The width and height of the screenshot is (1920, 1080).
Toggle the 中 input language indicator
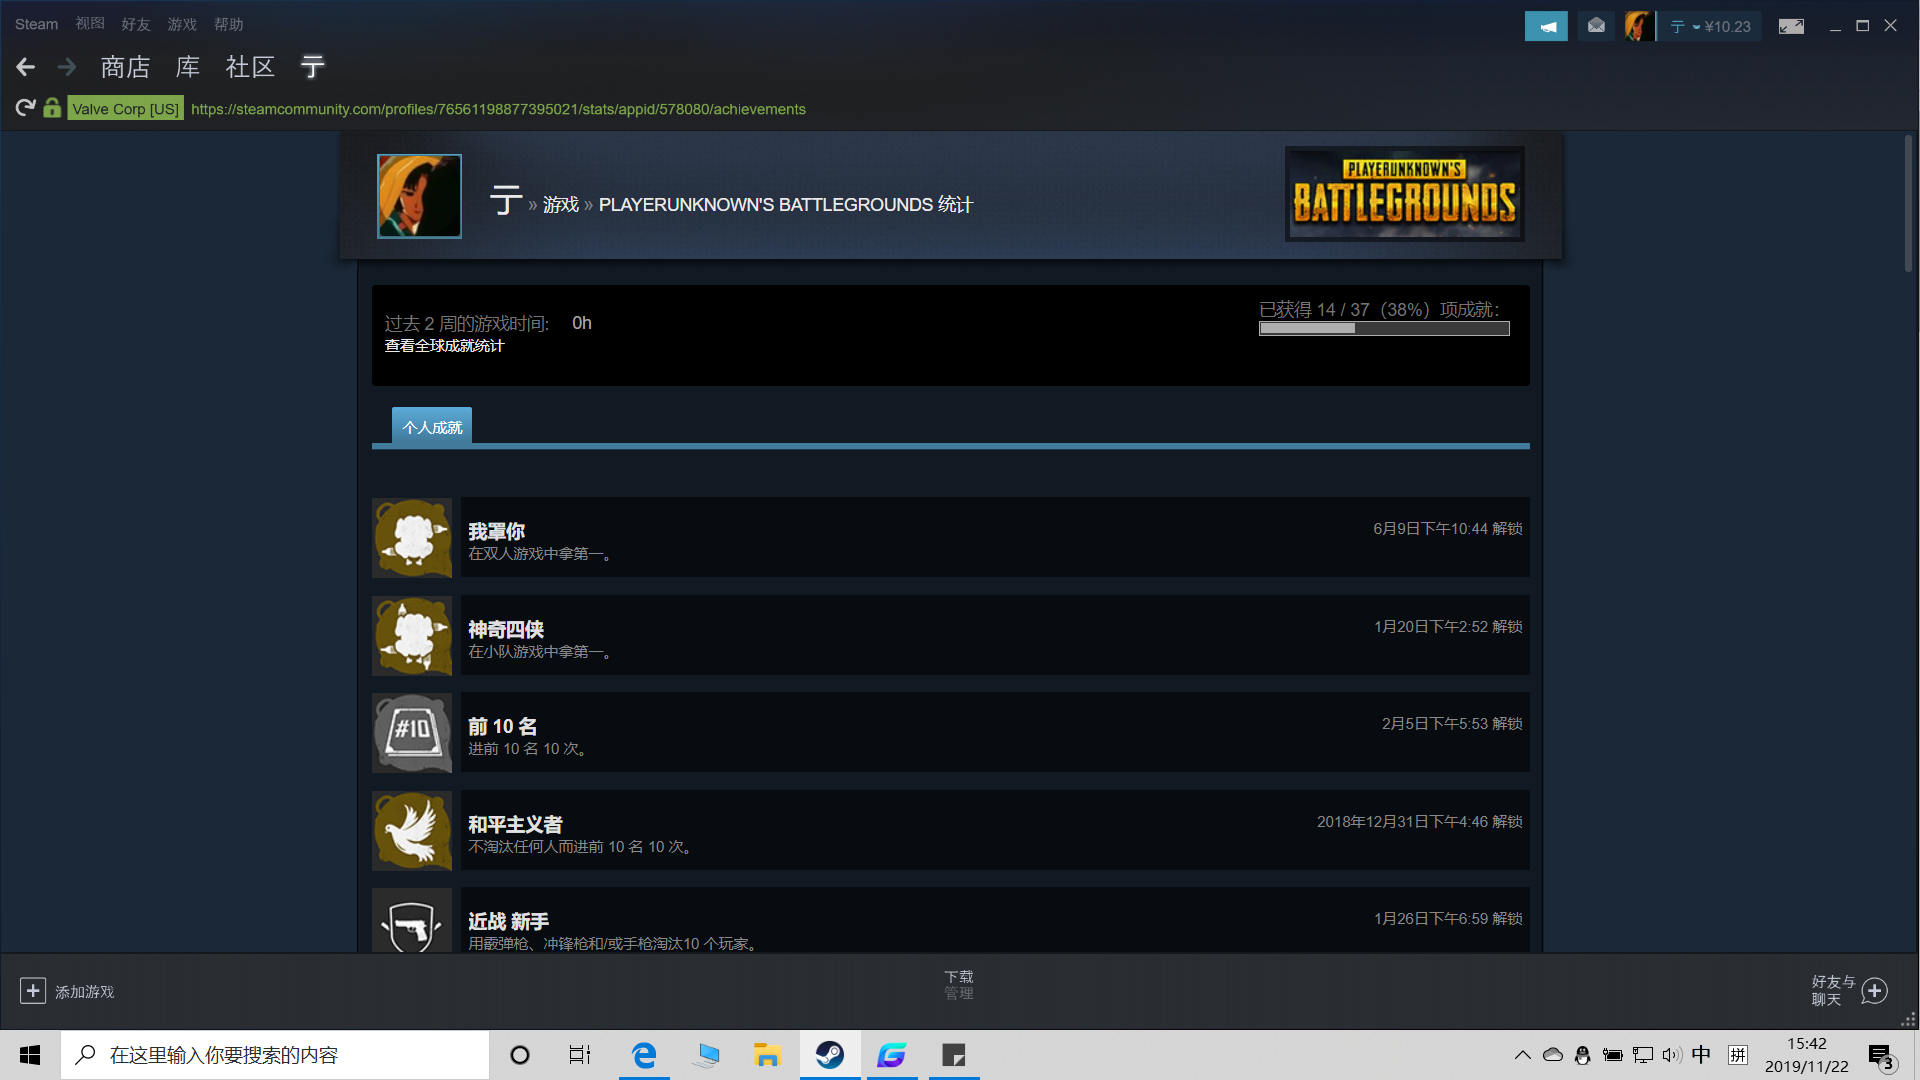pyautogui.click(x=1701, y=1055)
